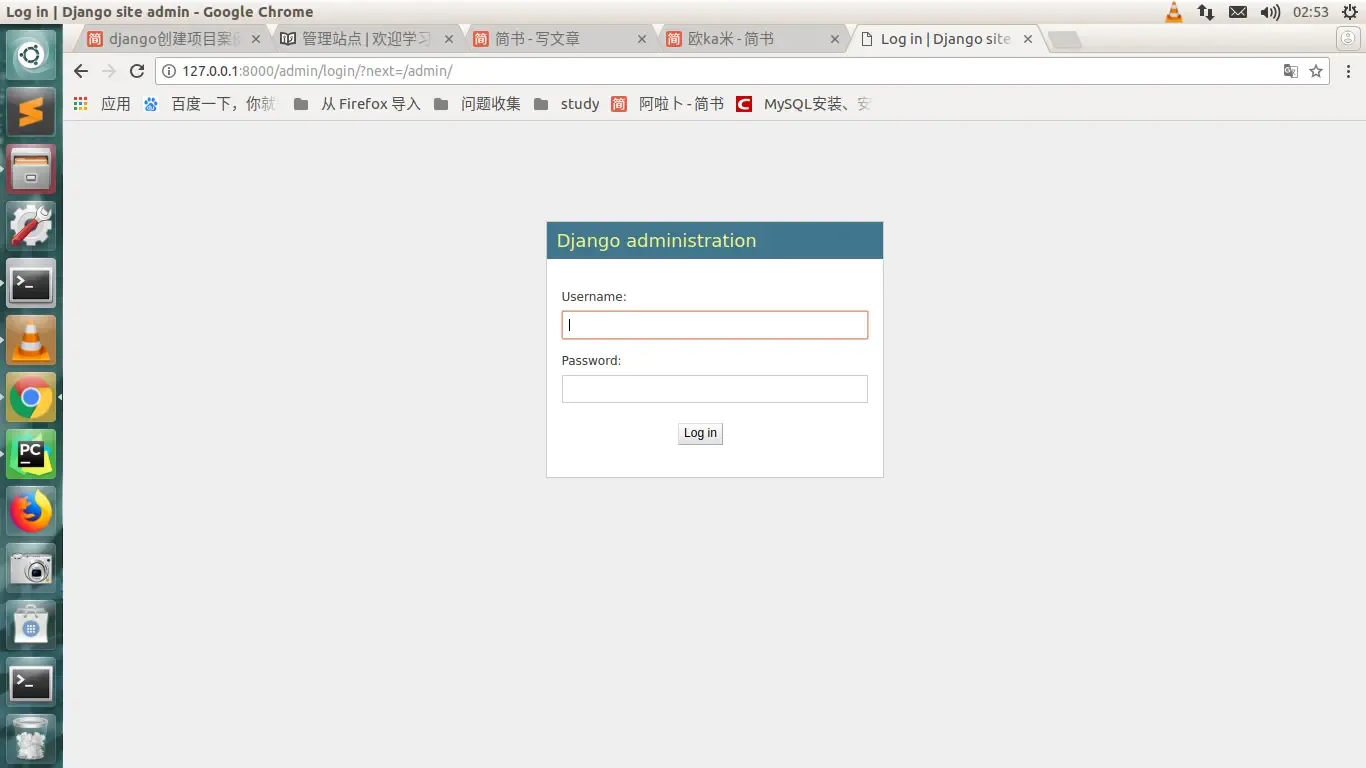Click the Log in button
This screenshot has width=1366, height=768.
click(x=700, y=433)
